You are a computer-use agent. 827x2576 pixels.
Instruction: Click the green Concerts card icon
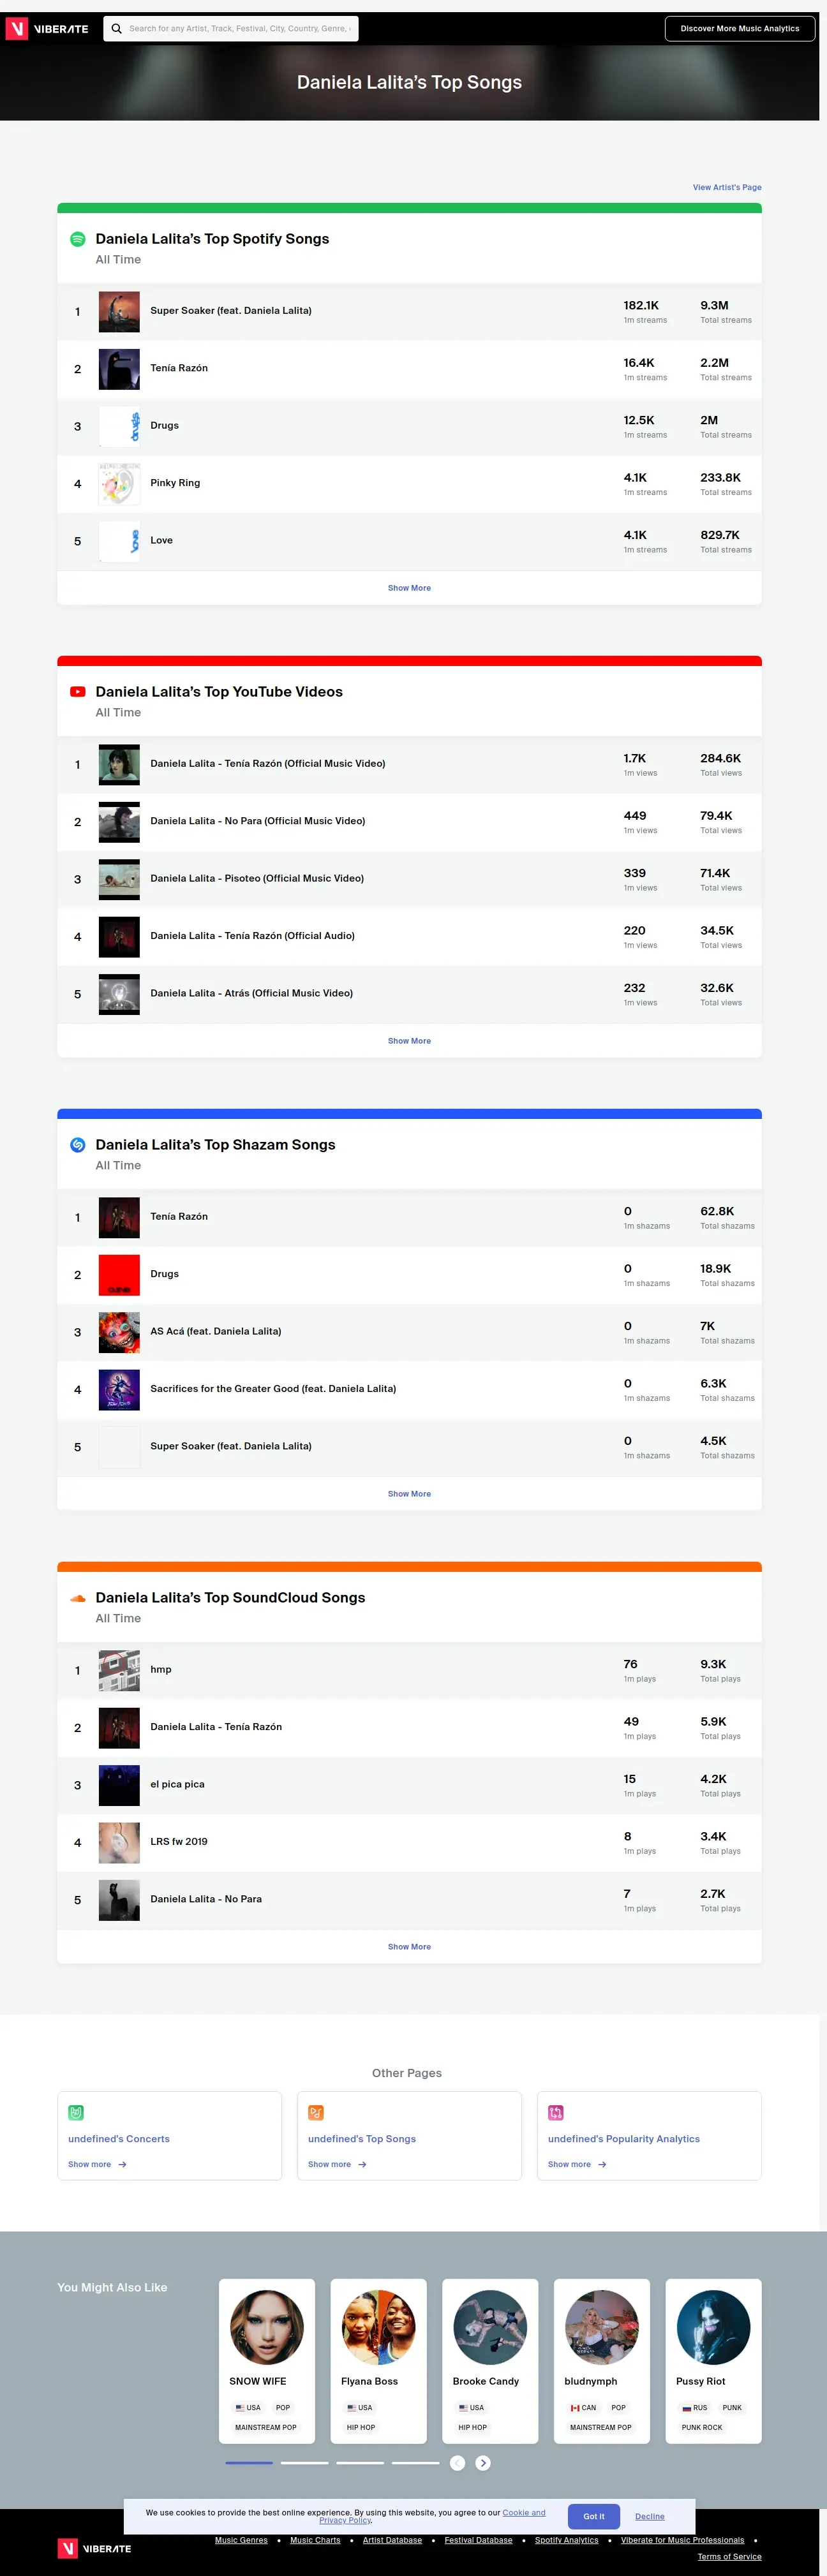[x=76, y=2113]
